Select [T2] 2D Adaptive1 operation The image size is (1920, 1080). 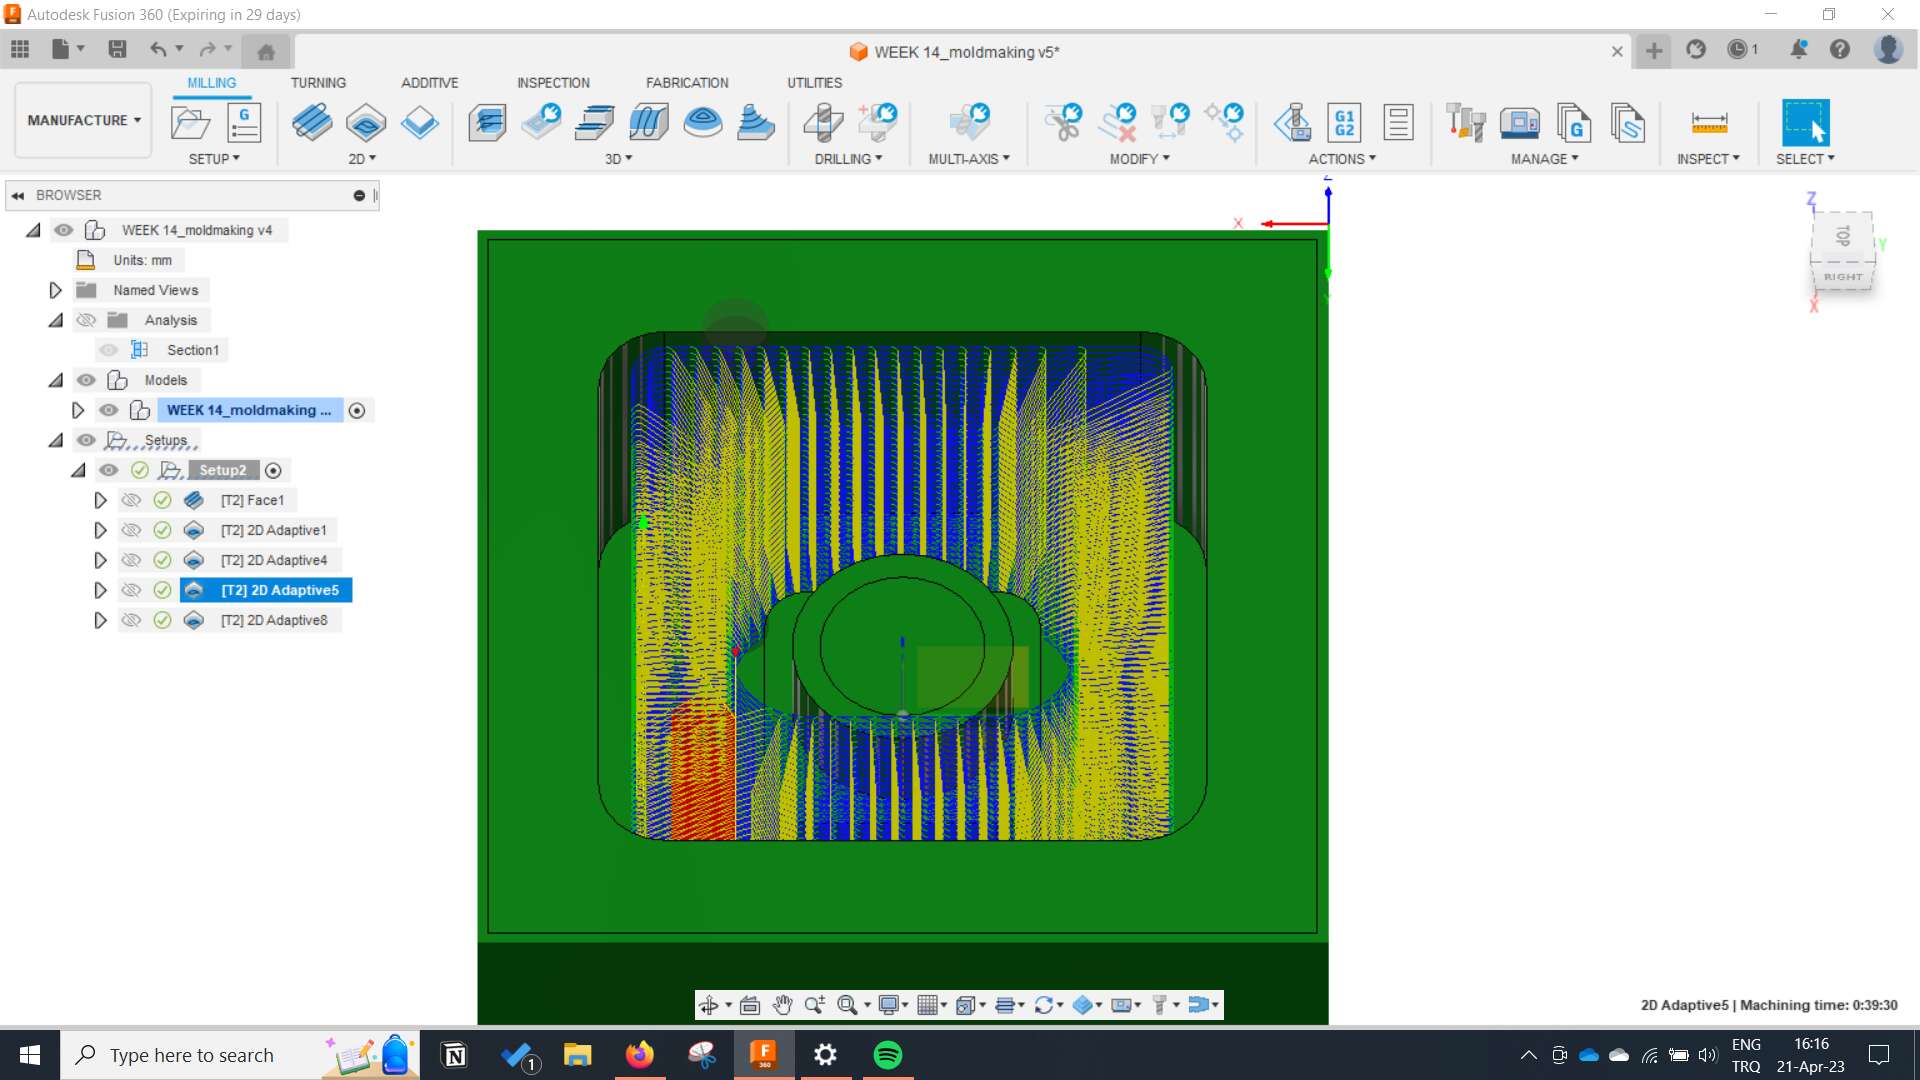tap(273, 529)
